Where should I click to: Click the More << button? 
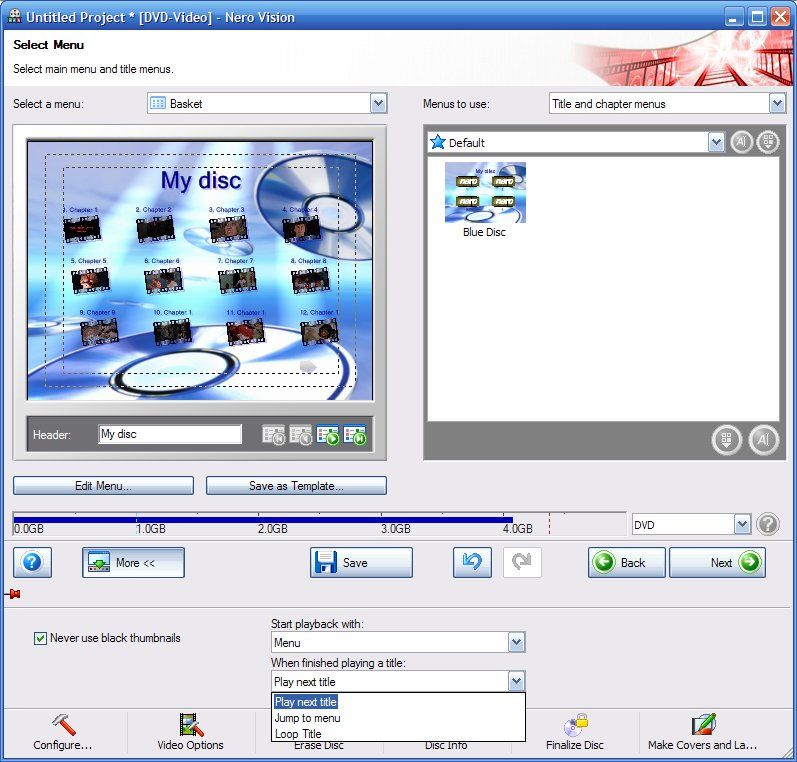click(133, 562)
